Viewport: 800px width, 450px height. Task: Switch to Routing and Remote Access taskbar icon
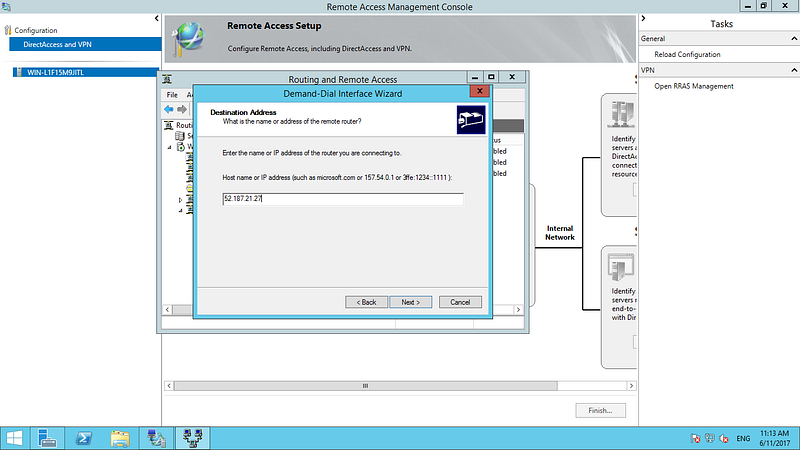[193, 438]
